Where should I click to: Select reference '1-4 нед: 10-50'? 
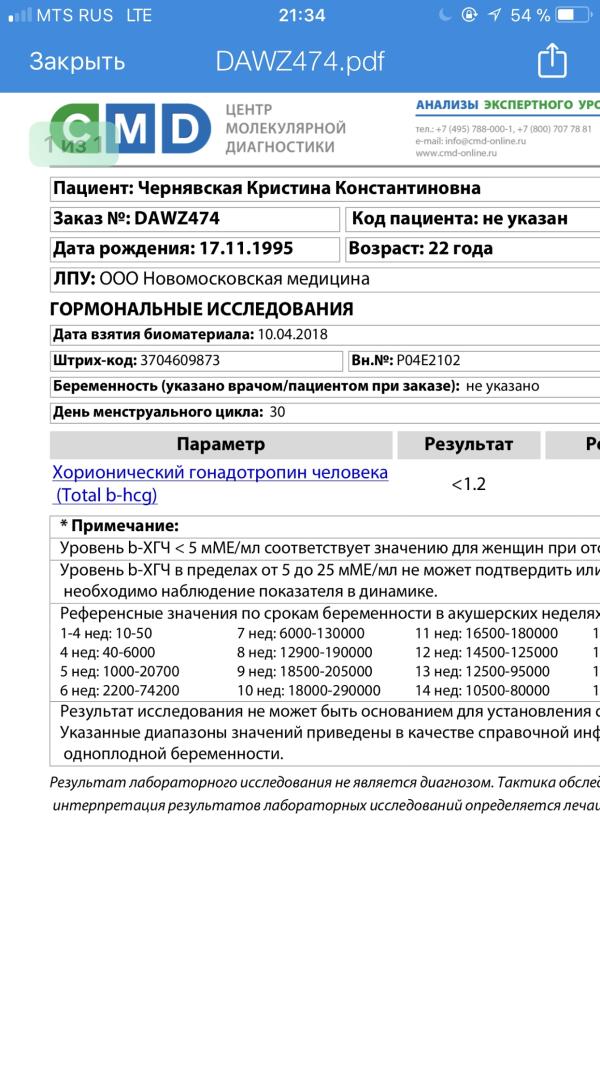[x=106, y=634]
